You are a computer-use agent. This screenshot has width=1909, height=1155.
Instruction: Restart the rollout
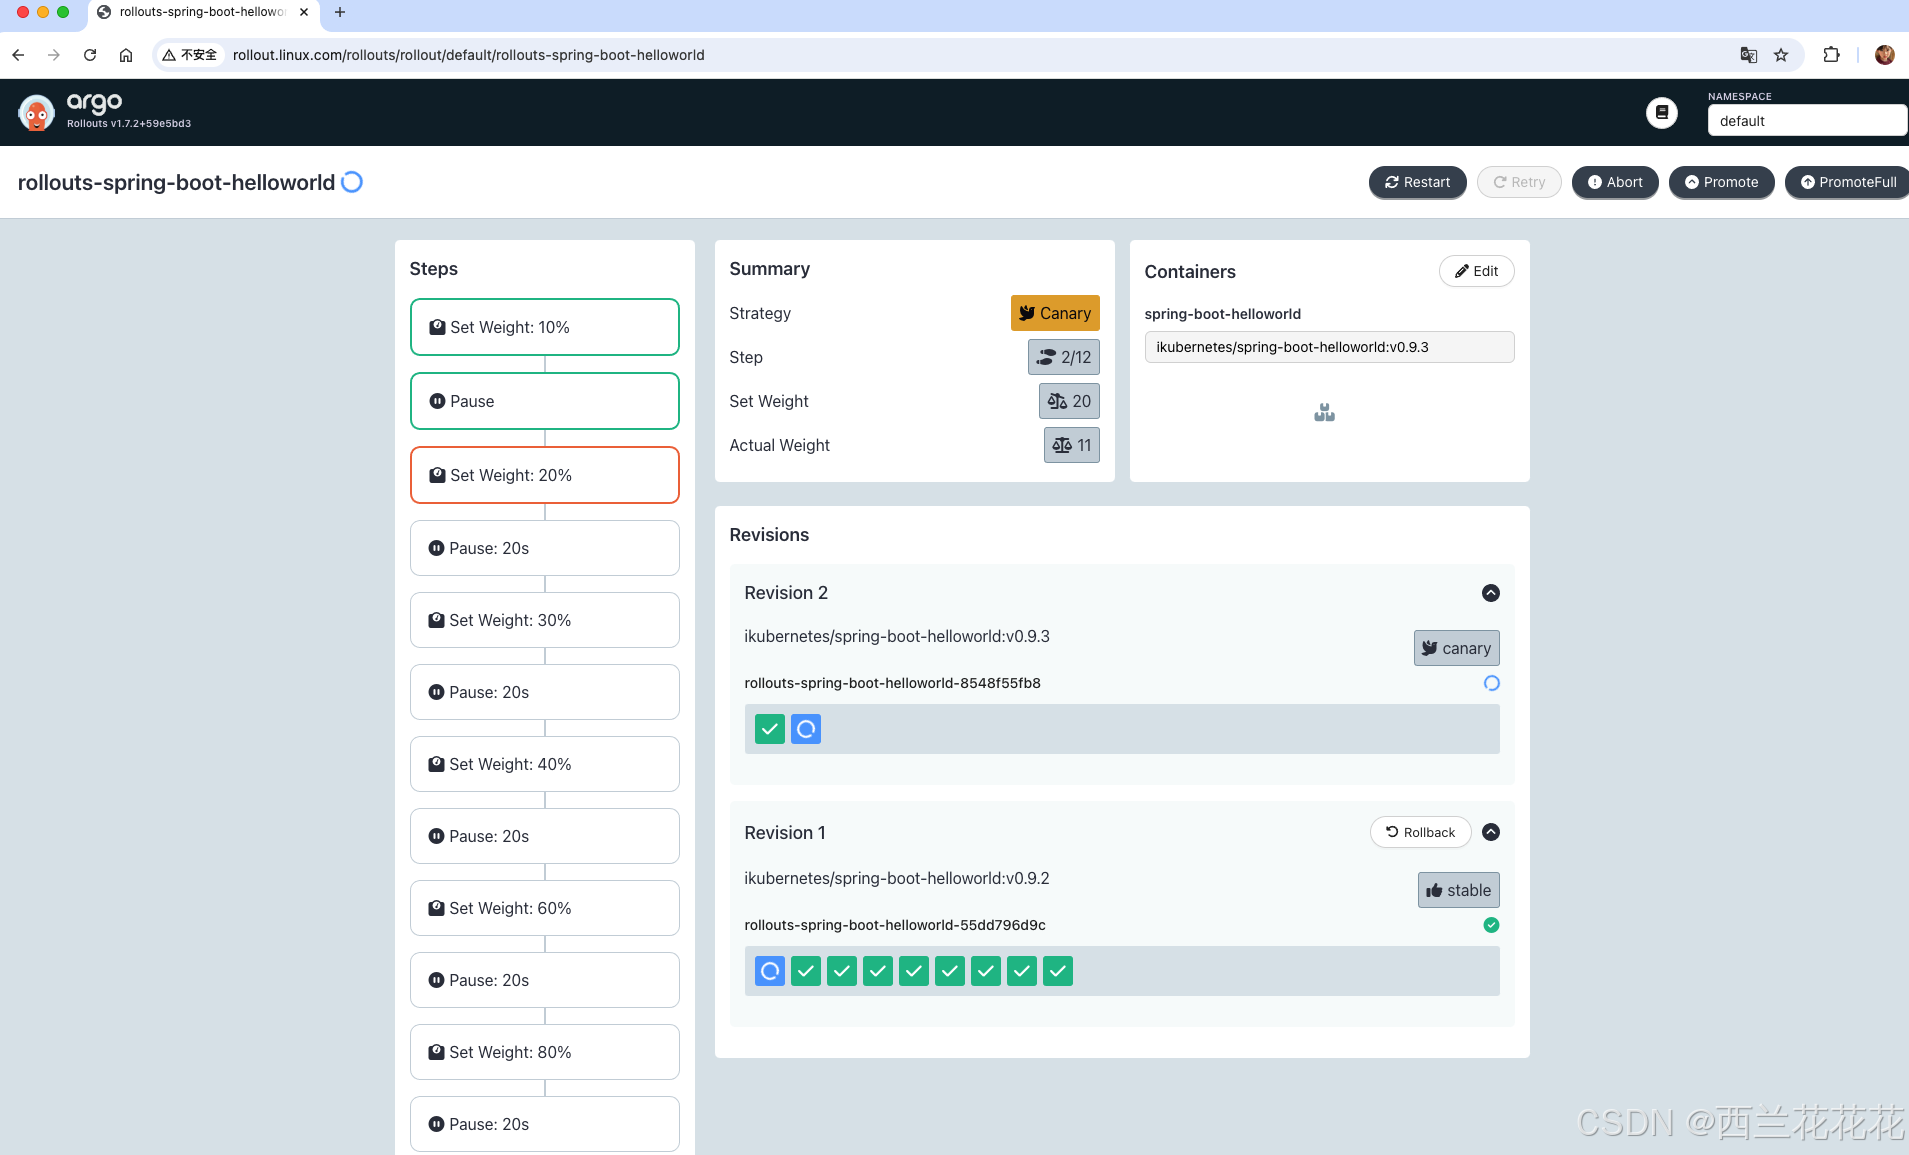point(1417,182)
